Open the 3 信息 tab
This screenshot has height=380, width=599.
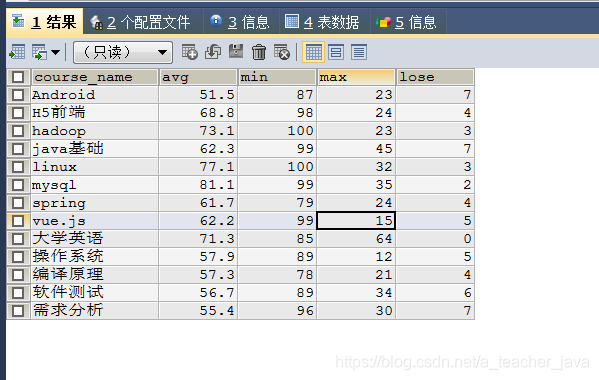(x=241, y=22)
